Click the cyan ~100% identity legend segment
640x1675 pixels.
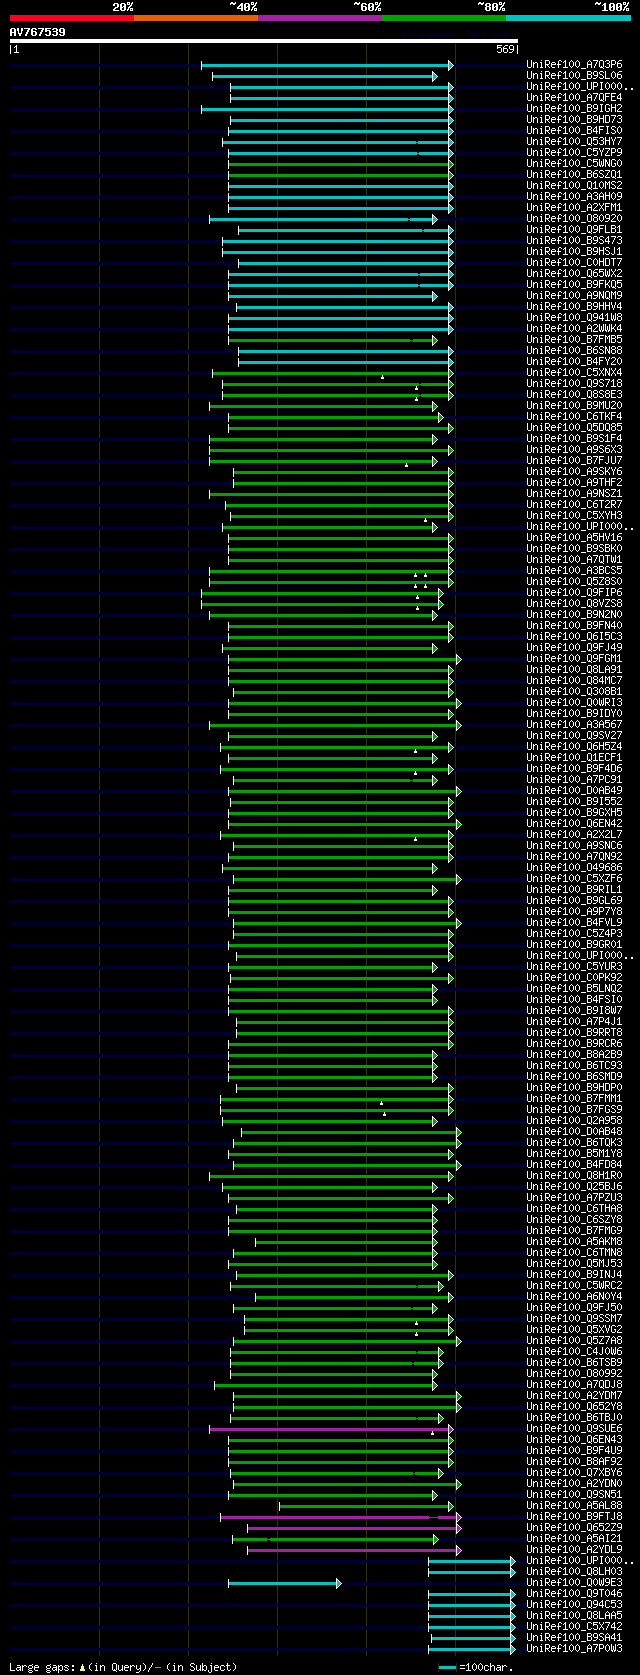568,18
